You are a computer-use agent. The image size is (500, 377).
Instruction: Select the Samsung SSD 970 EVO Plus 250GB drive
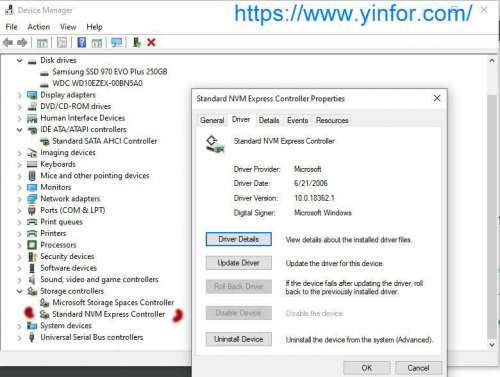point(110,72)
